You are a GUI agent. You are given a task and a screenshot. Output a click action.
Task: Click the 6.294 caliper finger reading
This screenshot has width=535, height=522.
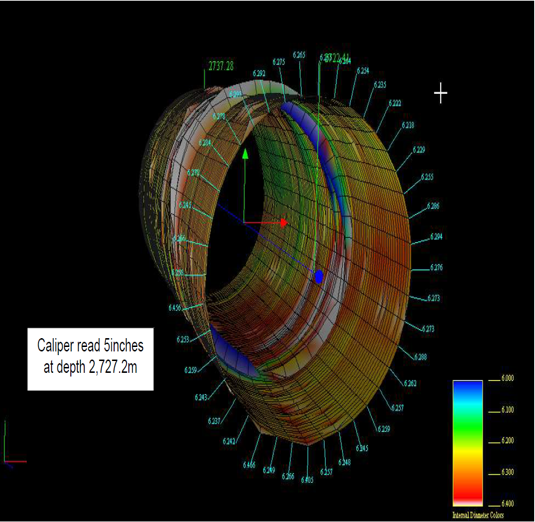[436, 236]
